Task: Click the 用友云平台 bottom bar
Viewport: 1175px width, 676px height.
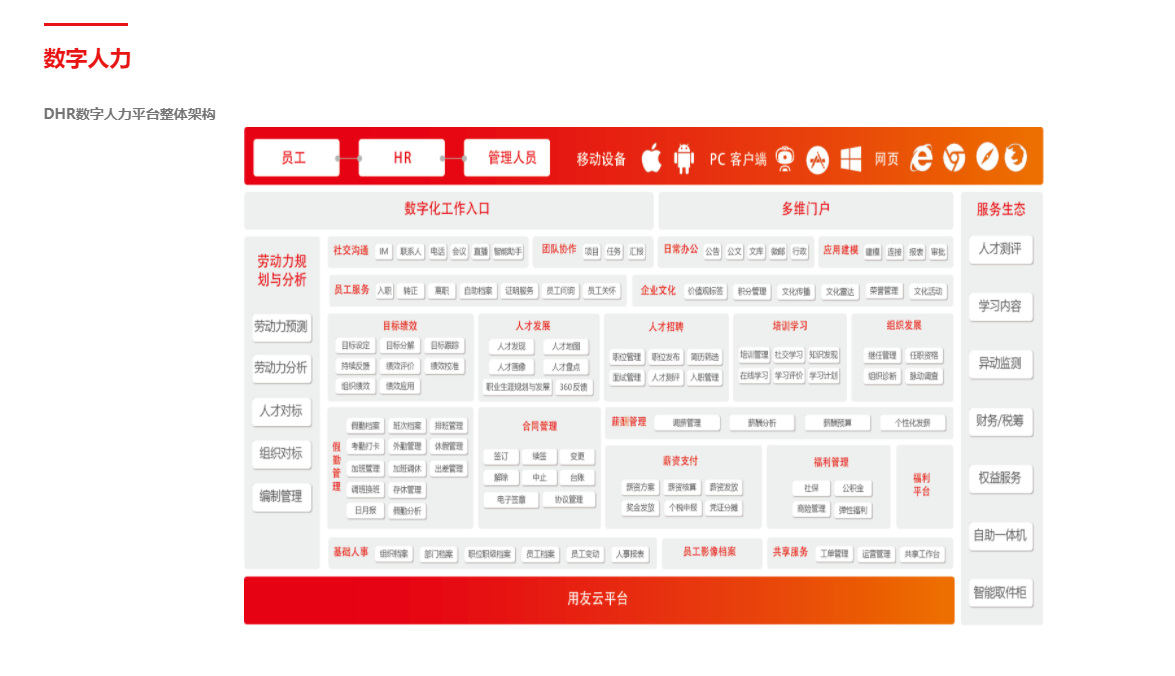Action: pos(598,599)
